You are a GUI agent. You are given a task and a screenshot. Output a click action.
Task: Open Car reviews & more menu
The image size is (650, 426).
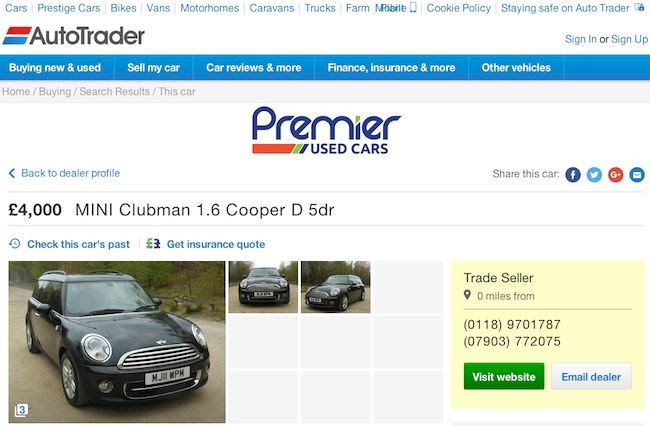(254, 68)
